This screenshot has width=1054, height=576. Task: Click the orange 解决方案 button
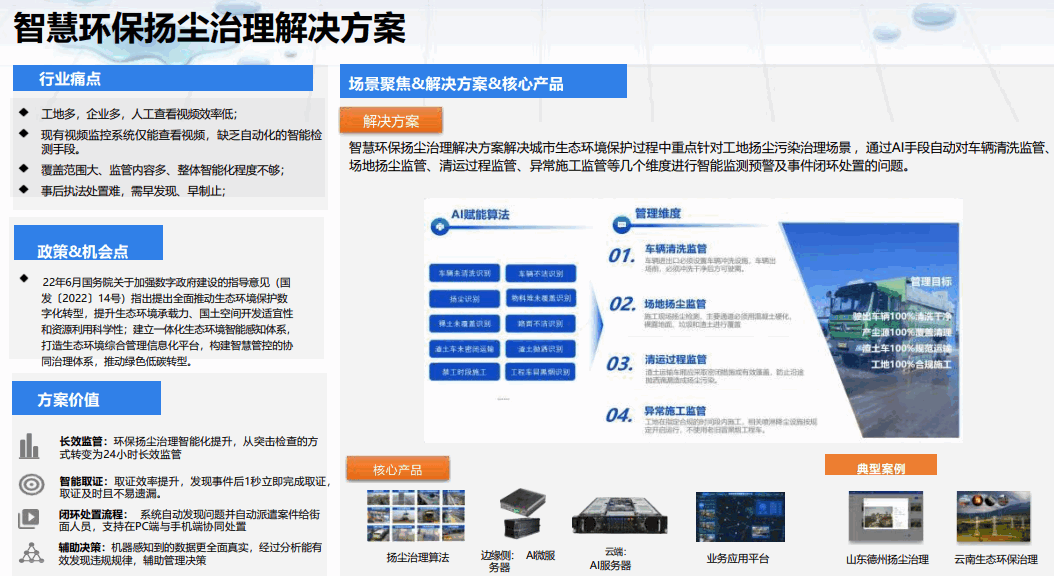pyautogui.click(x=391, y=121)
